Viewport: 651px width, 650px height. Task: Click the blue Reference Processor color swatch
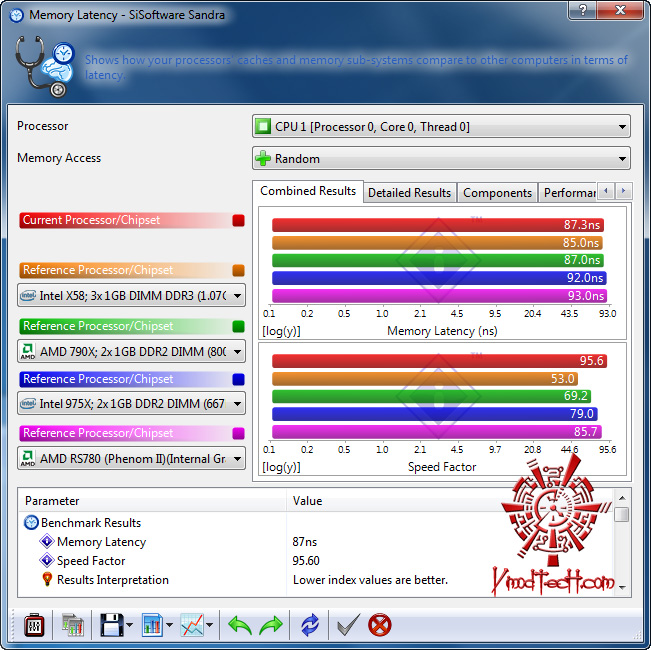(238, 379)
